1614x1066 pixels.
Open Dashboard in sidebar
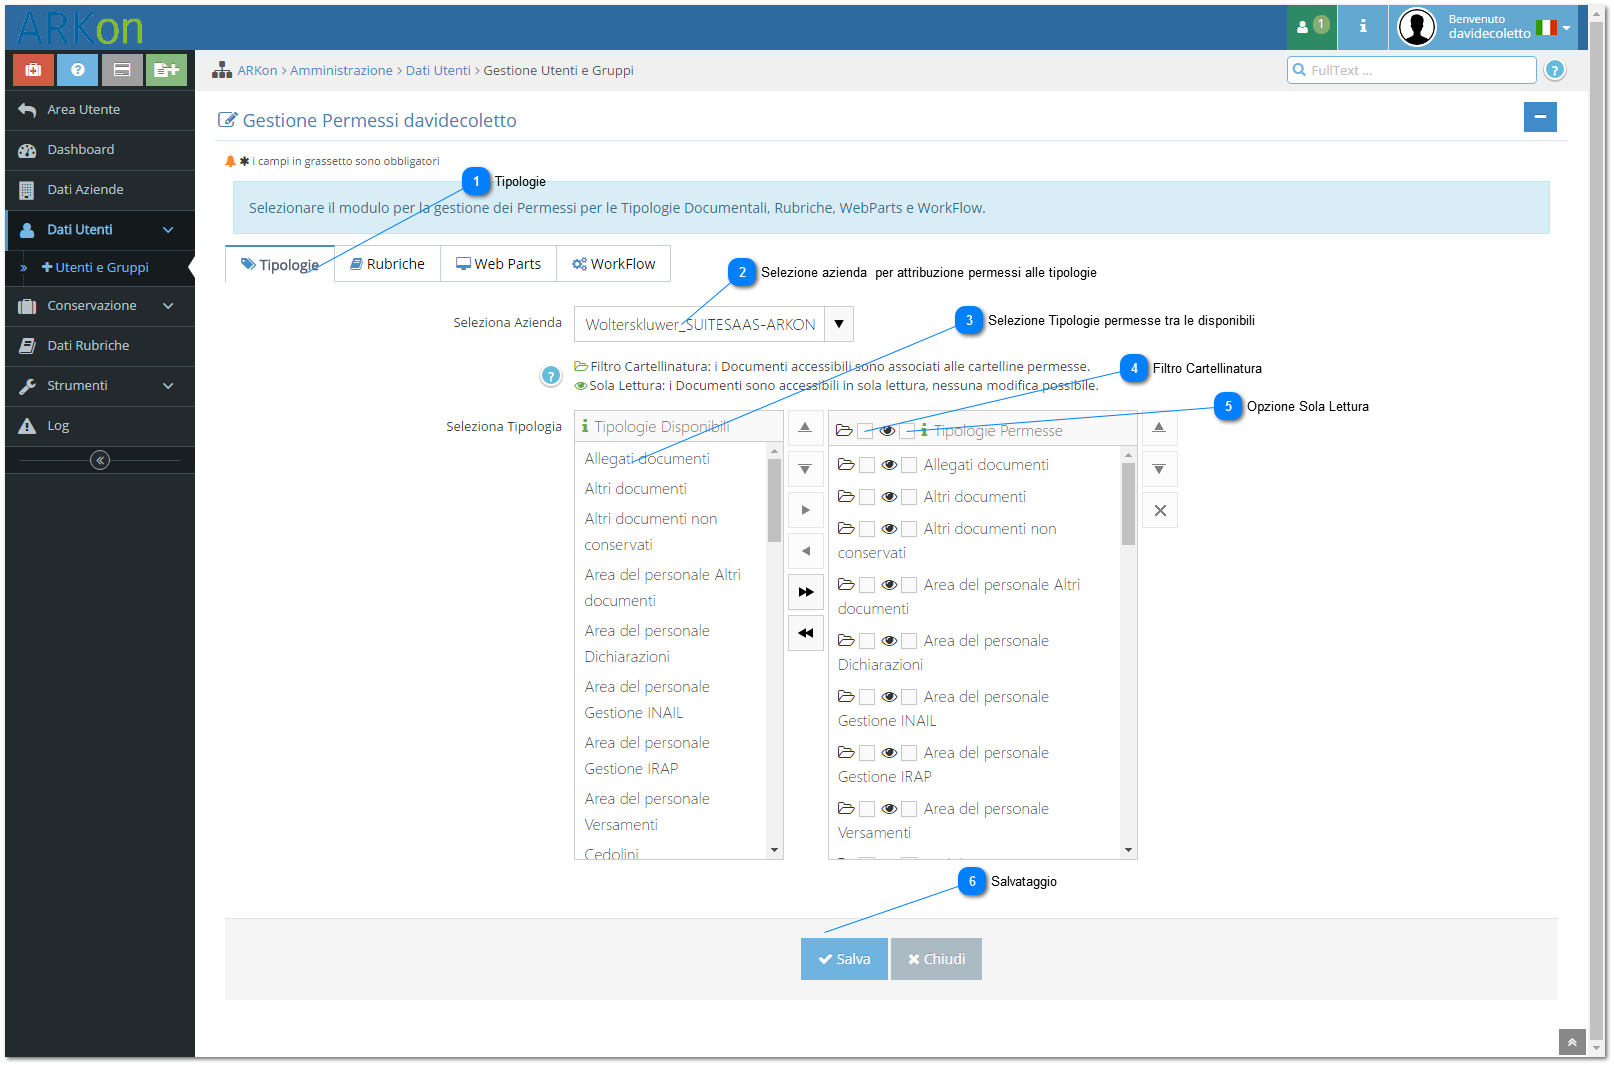pyautogui.click(x=100, y=150)
